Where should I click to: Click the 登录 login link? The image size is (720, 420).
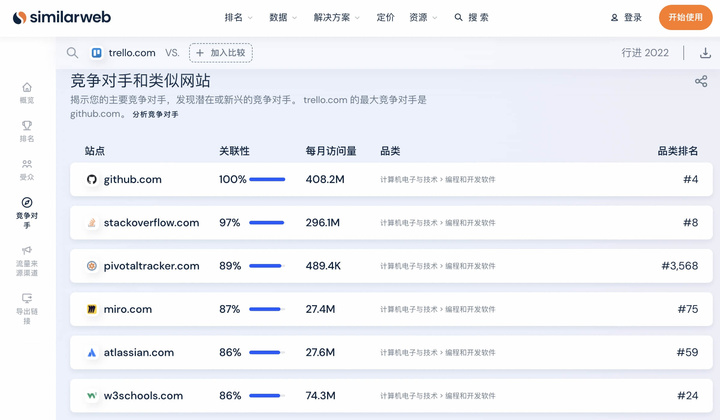[633, 17]
